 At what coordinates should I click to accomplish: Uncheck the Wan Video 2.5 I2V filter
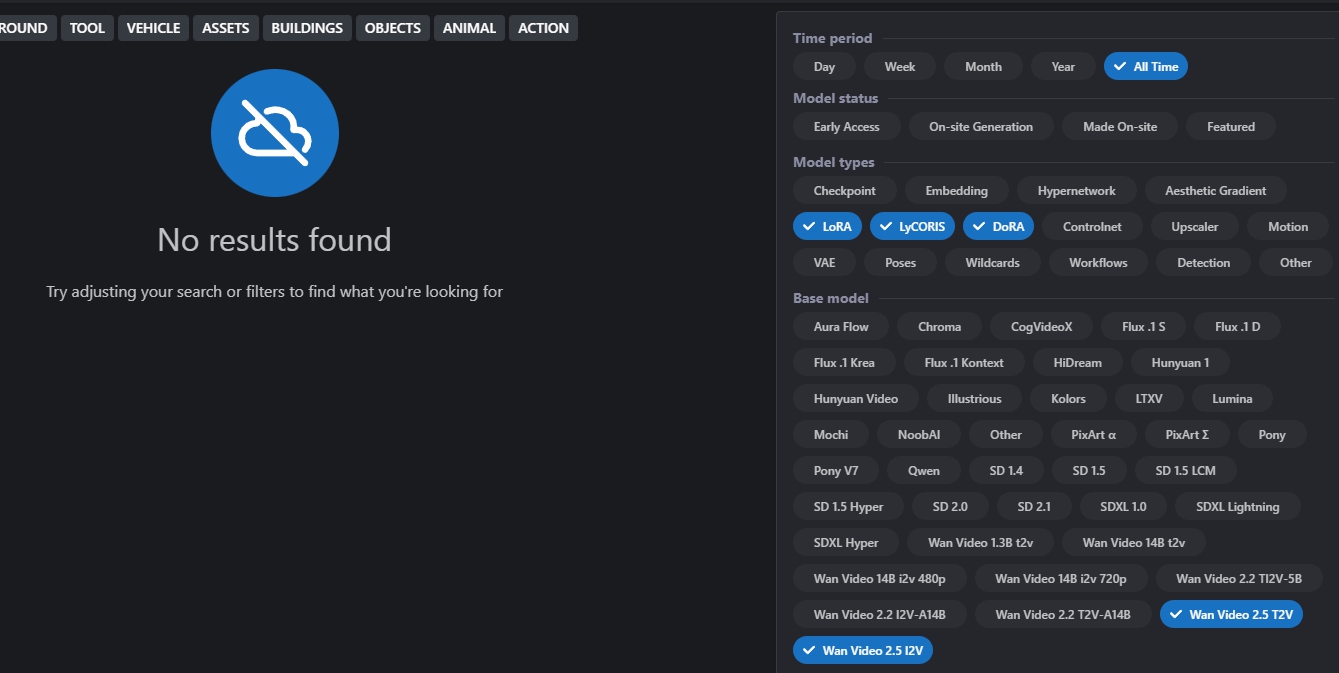coord(863,651)
